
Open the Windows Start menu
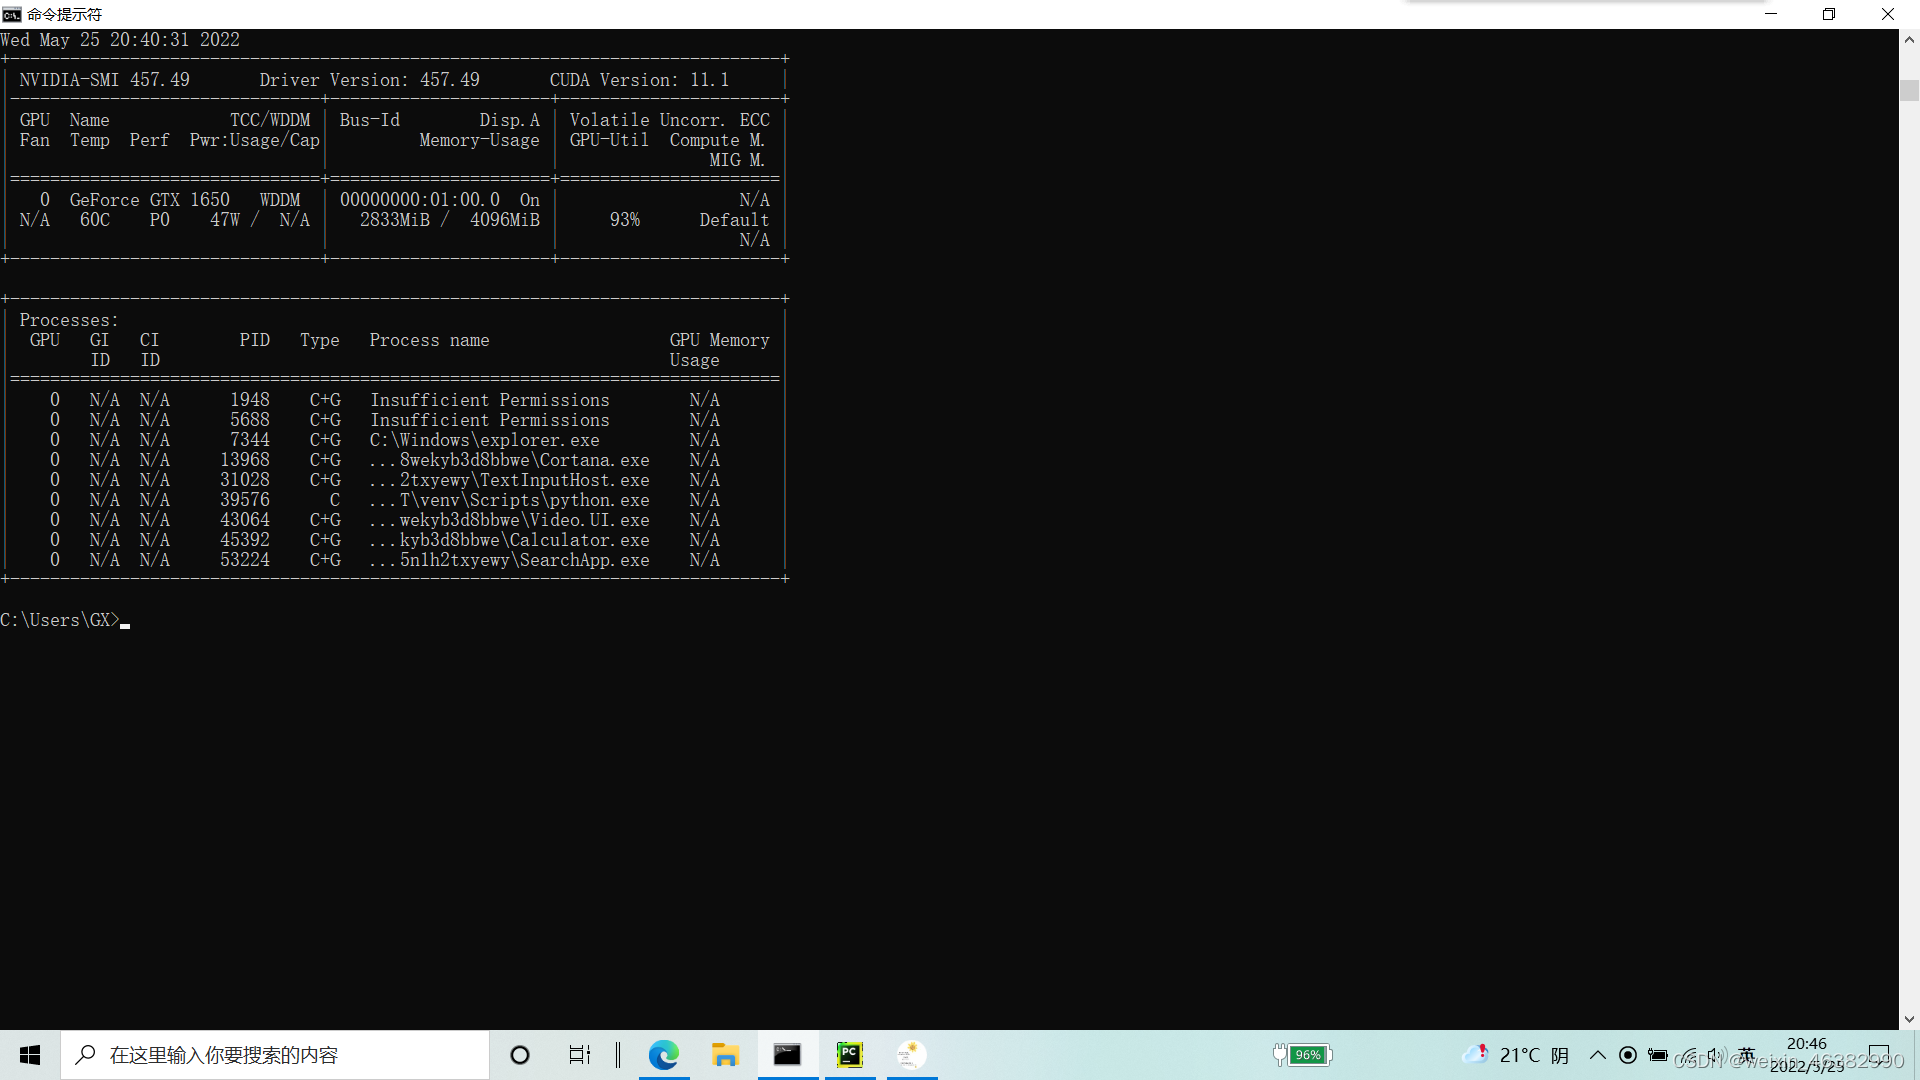click(30, 1055)
